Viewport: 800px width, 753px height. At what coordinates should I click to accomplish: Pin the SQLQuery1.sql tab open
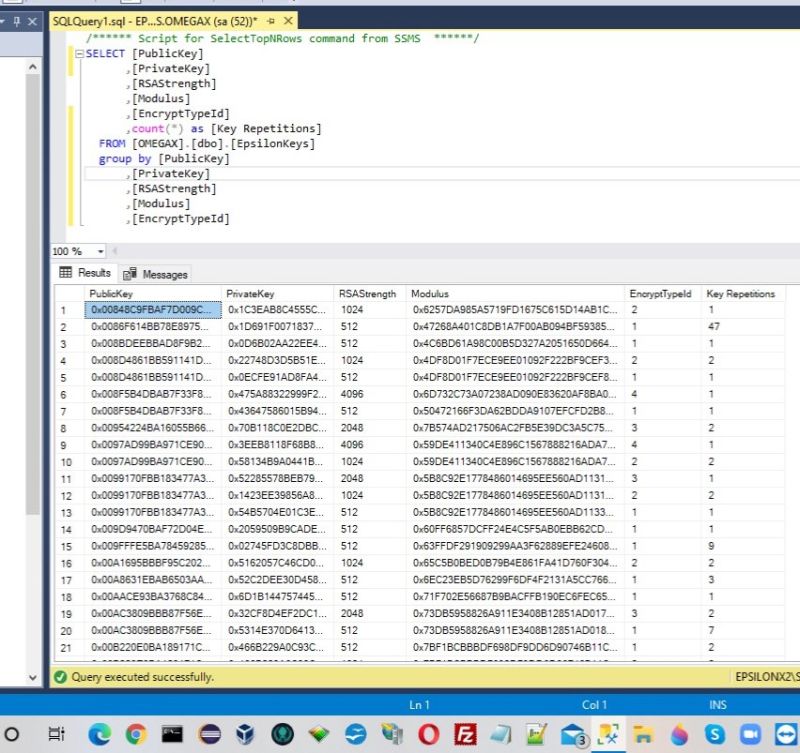(x=271, y=21)
